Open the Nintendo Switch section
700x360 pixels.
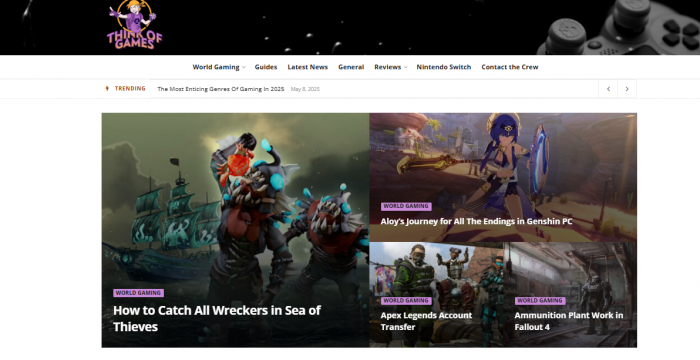[444, 67]
